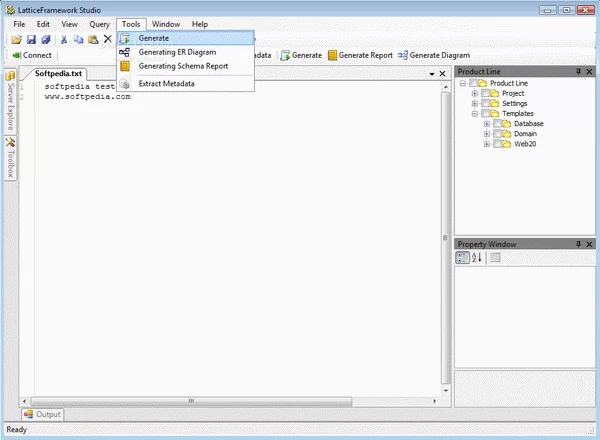Click Generate Report in the toolbar
The height and width of the screenshot is (440, 600).
(360, 55)
